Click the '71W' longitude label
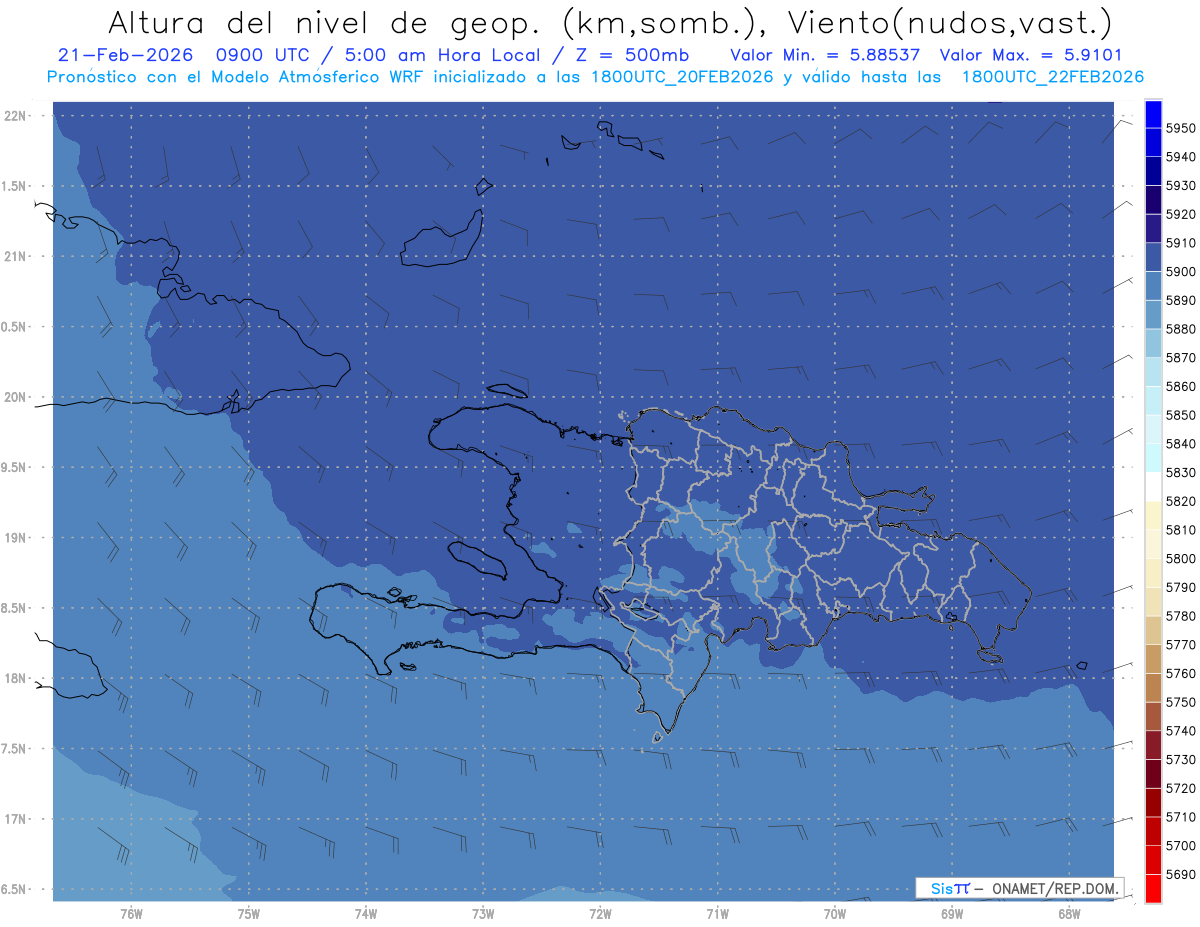 coord(718,914)
